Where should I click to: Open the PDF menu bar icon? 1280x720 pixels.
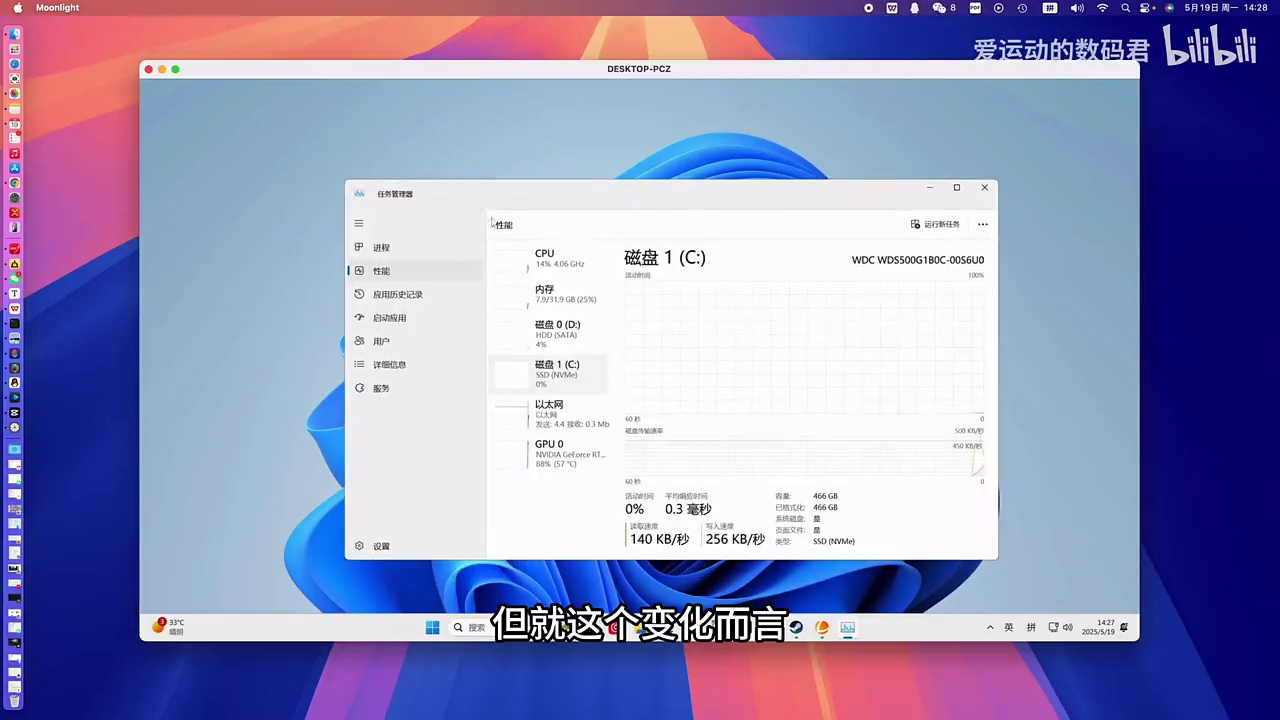(x=976, y=8)
